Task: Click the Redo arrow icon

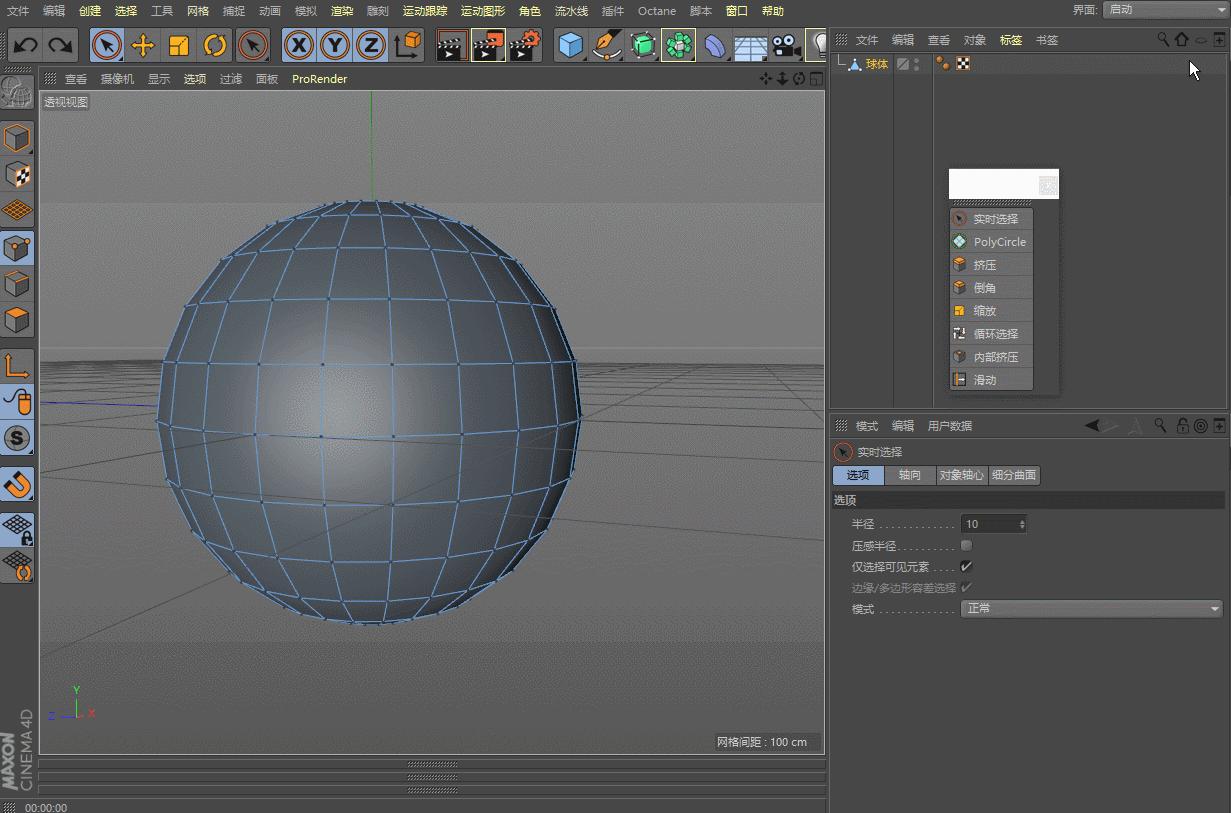Action: coord(61,45)
